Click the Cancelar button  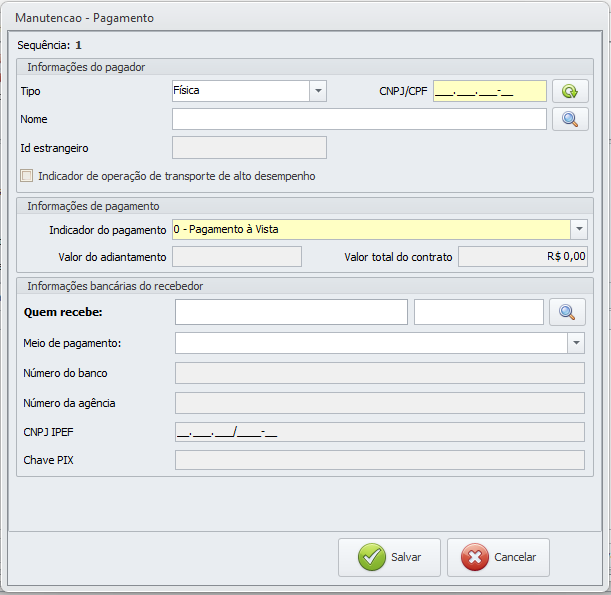coord(498,557)
